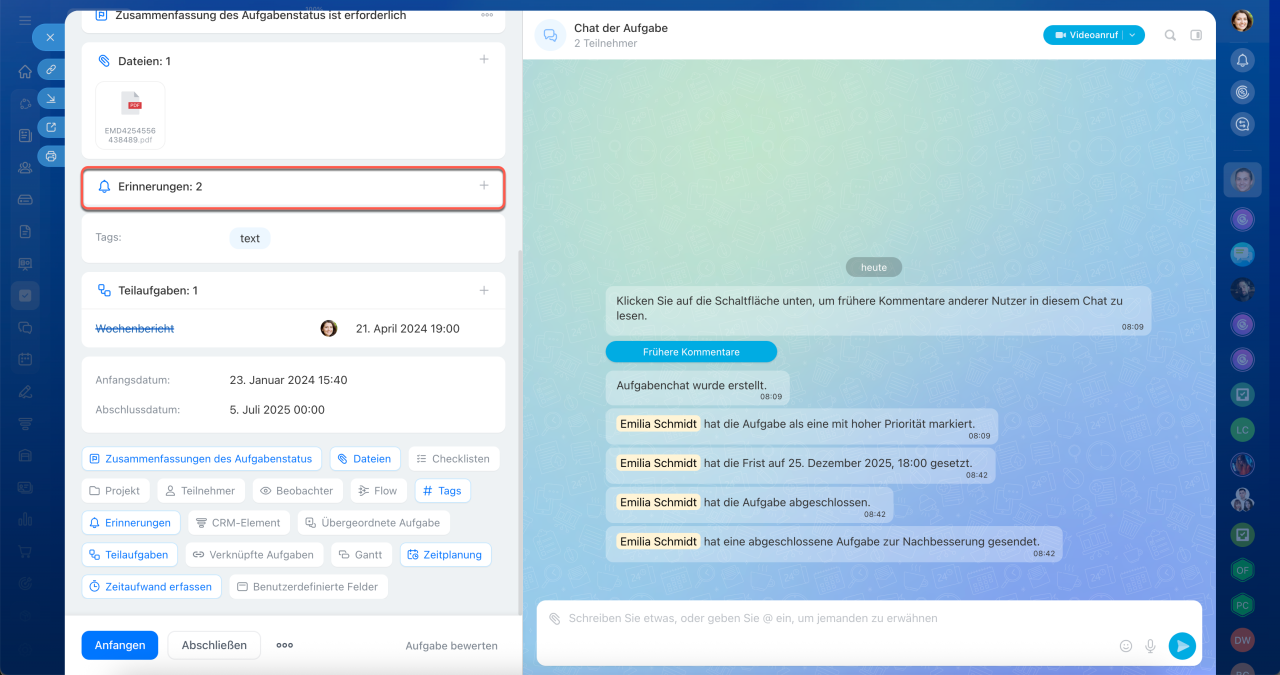The width and height of the screenshot is (1280, 675).
Task: Open the EMD4254556438489.pdf file thumbnail
Action: 130,115
